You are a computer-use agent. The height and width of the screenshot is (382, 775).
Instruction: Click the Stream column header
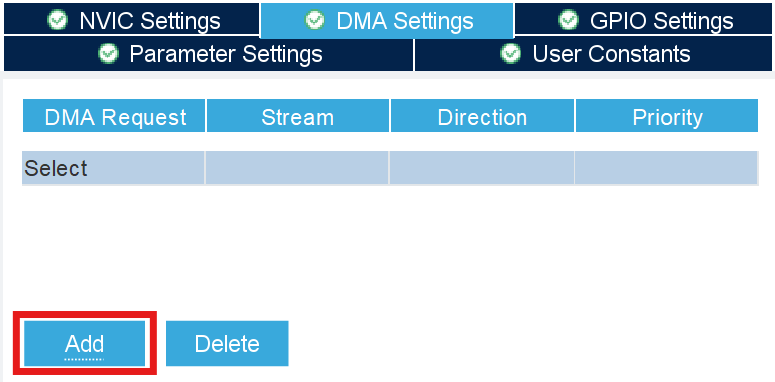(x=298, y=116)
